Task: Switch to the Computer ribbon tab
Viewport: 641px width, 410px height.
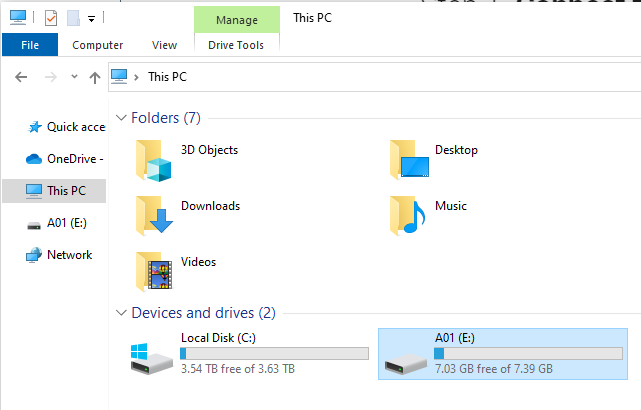Action: click(98, 45)
